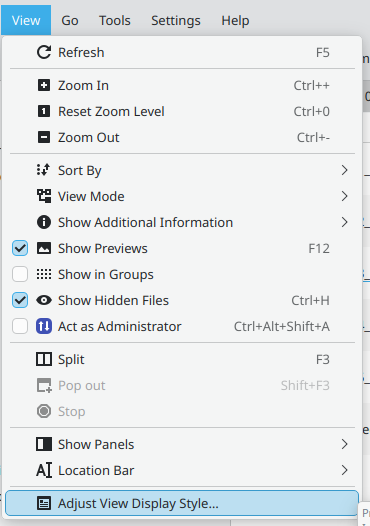This screenshot has height=526, width=370.
Task: Click the Refresh circular arrow icon
Action: [x=44, y=52]
